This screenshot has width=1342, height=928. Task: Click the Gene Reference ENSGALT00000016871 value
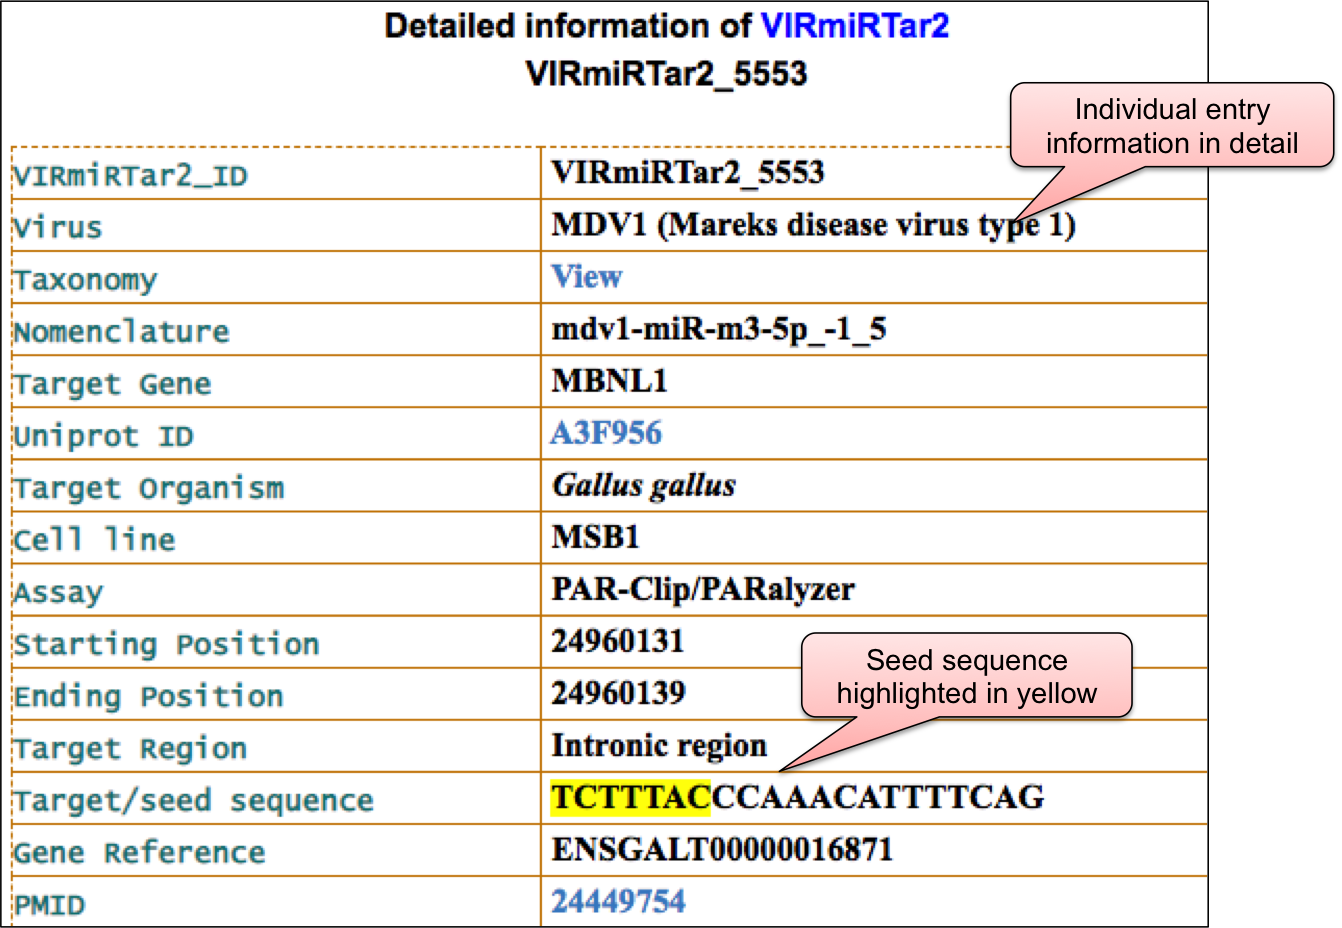[722, 850]
